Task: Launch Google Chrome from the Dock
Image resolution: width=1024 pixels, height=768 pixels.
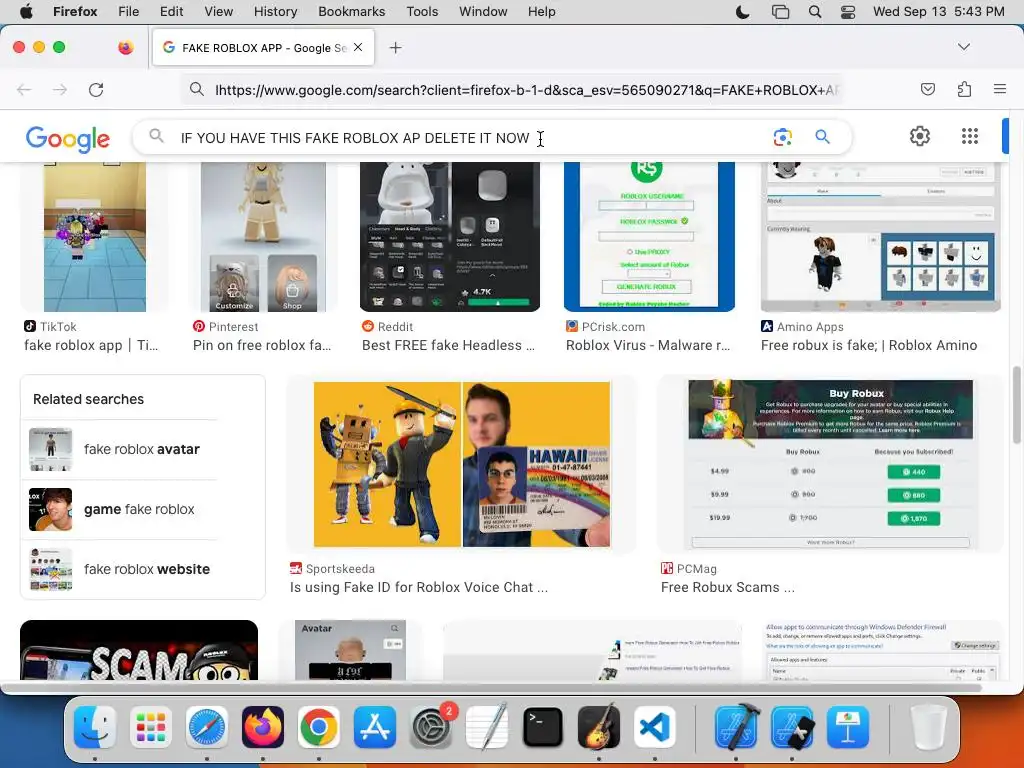Action: (319, 727)
